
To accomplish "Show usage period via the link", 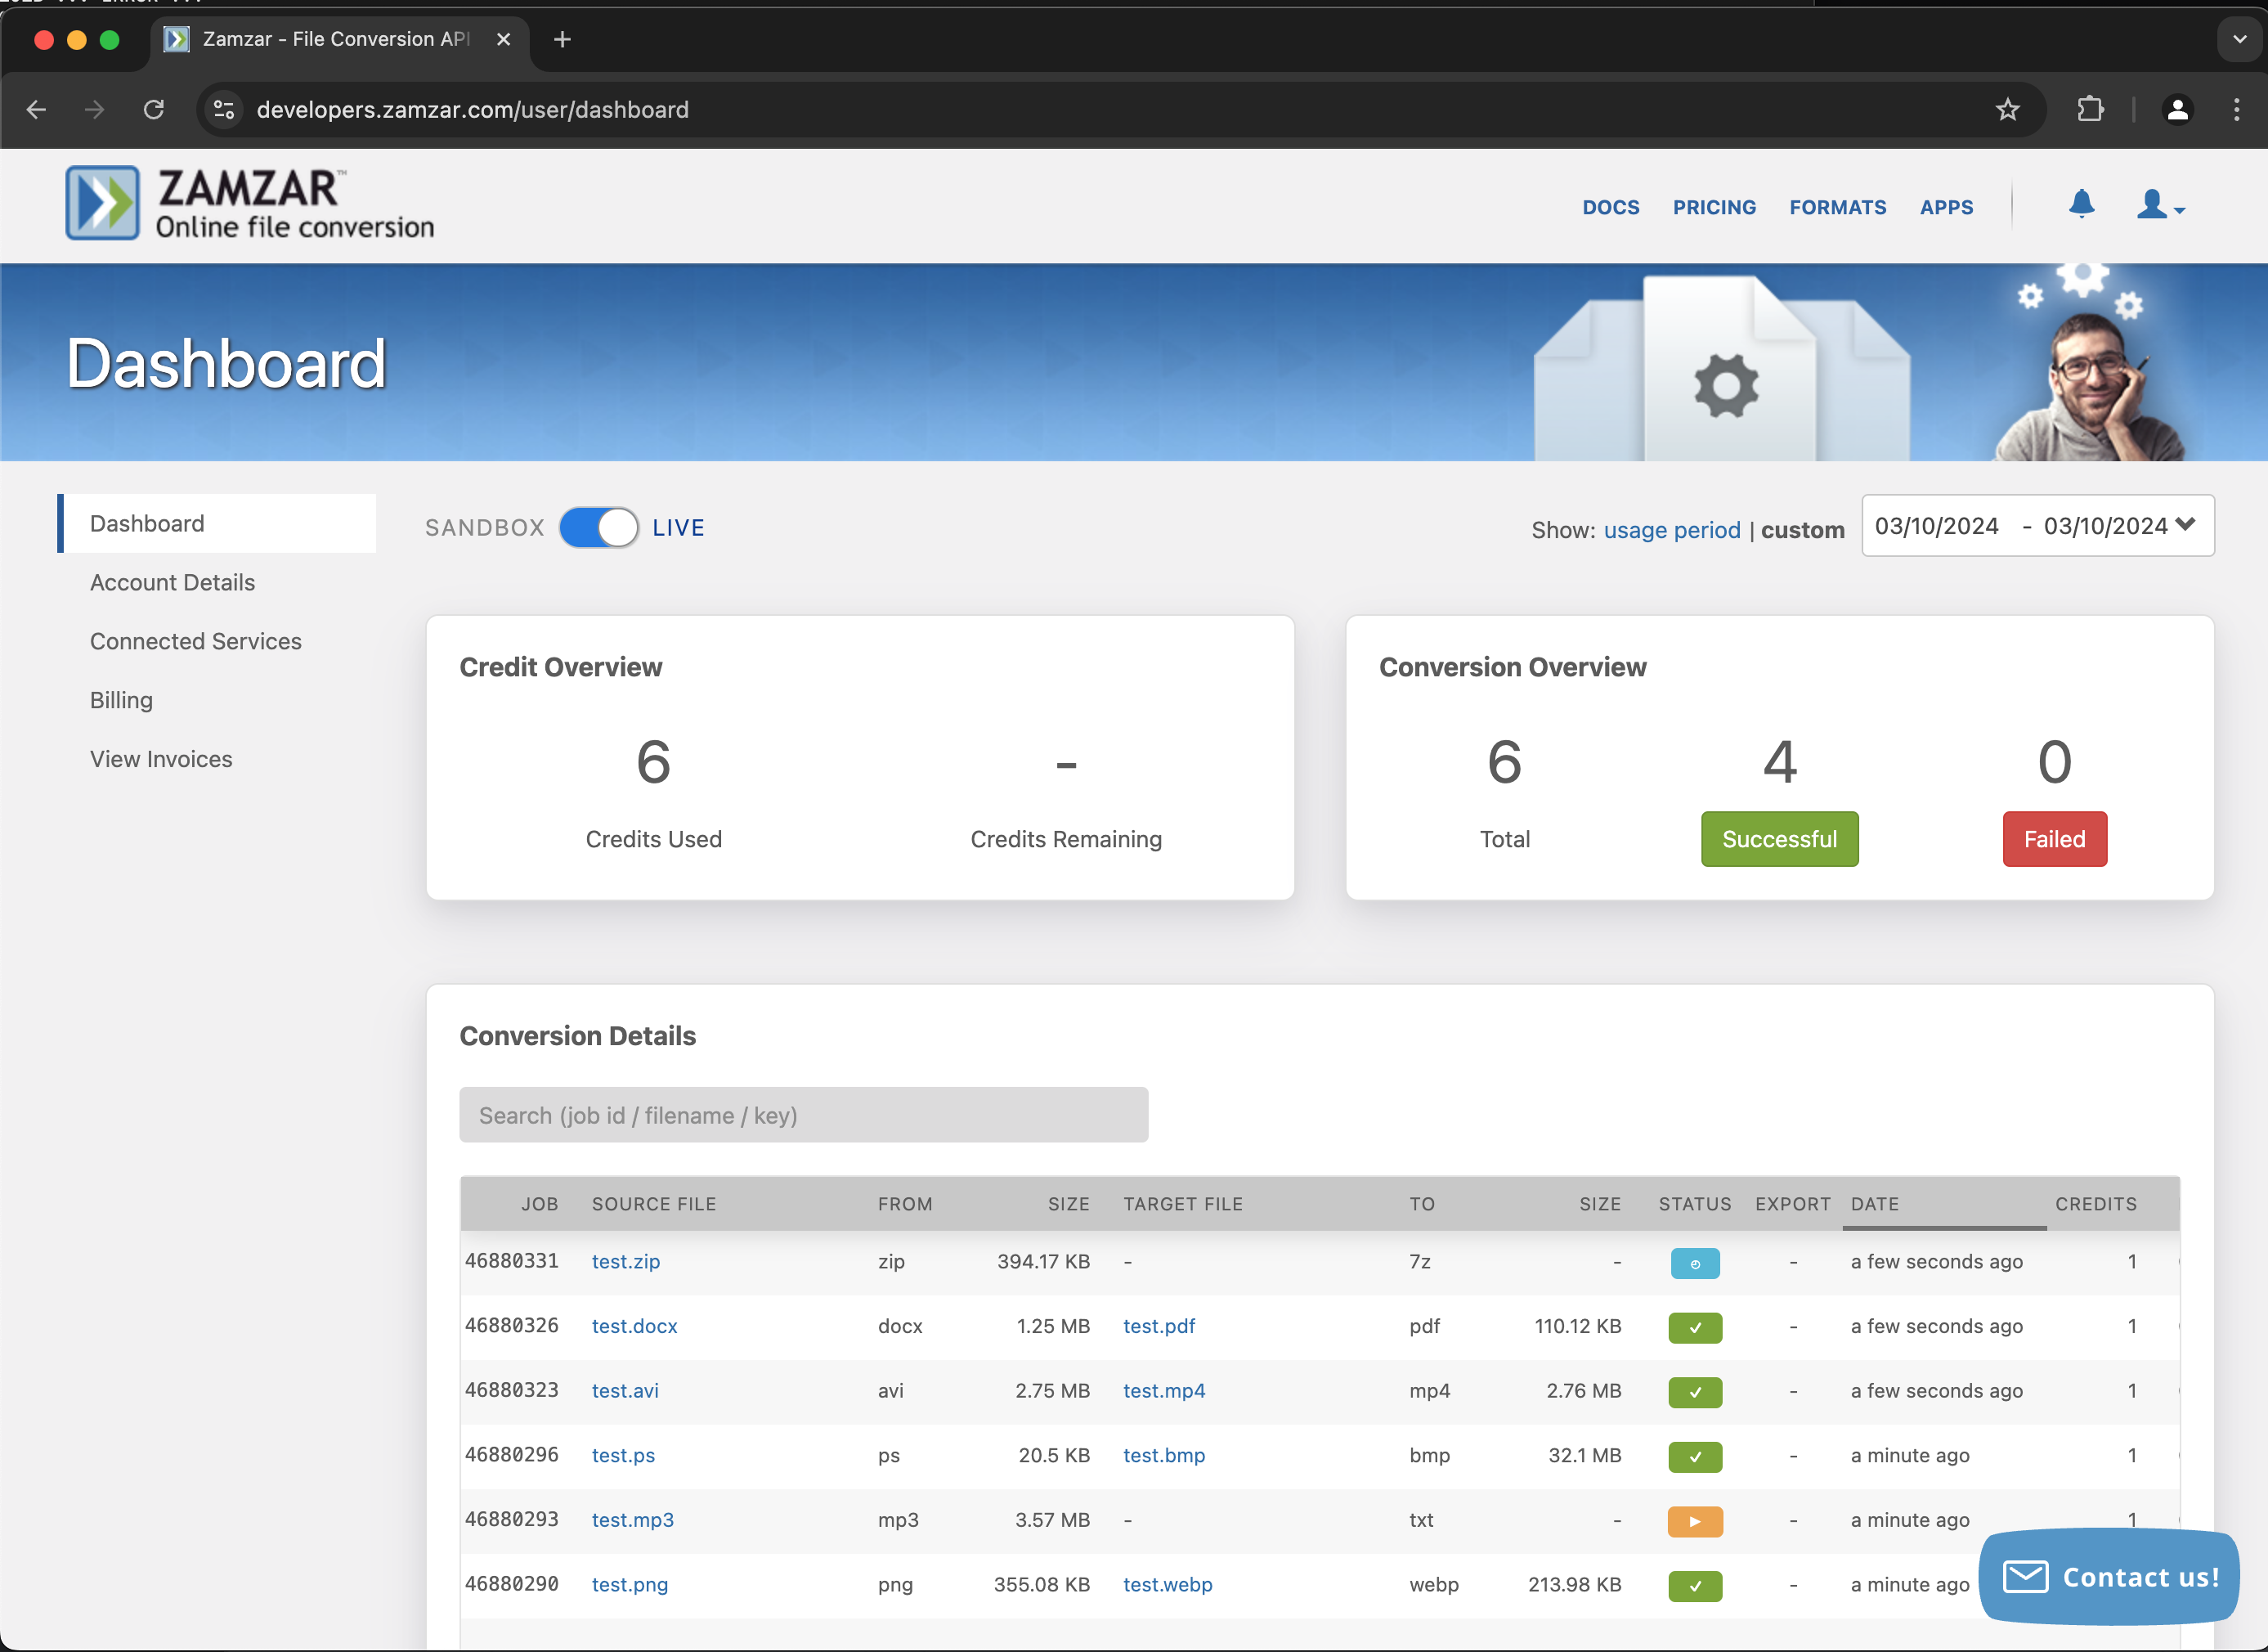I will pyautogui.click(x=1672, y=530).
